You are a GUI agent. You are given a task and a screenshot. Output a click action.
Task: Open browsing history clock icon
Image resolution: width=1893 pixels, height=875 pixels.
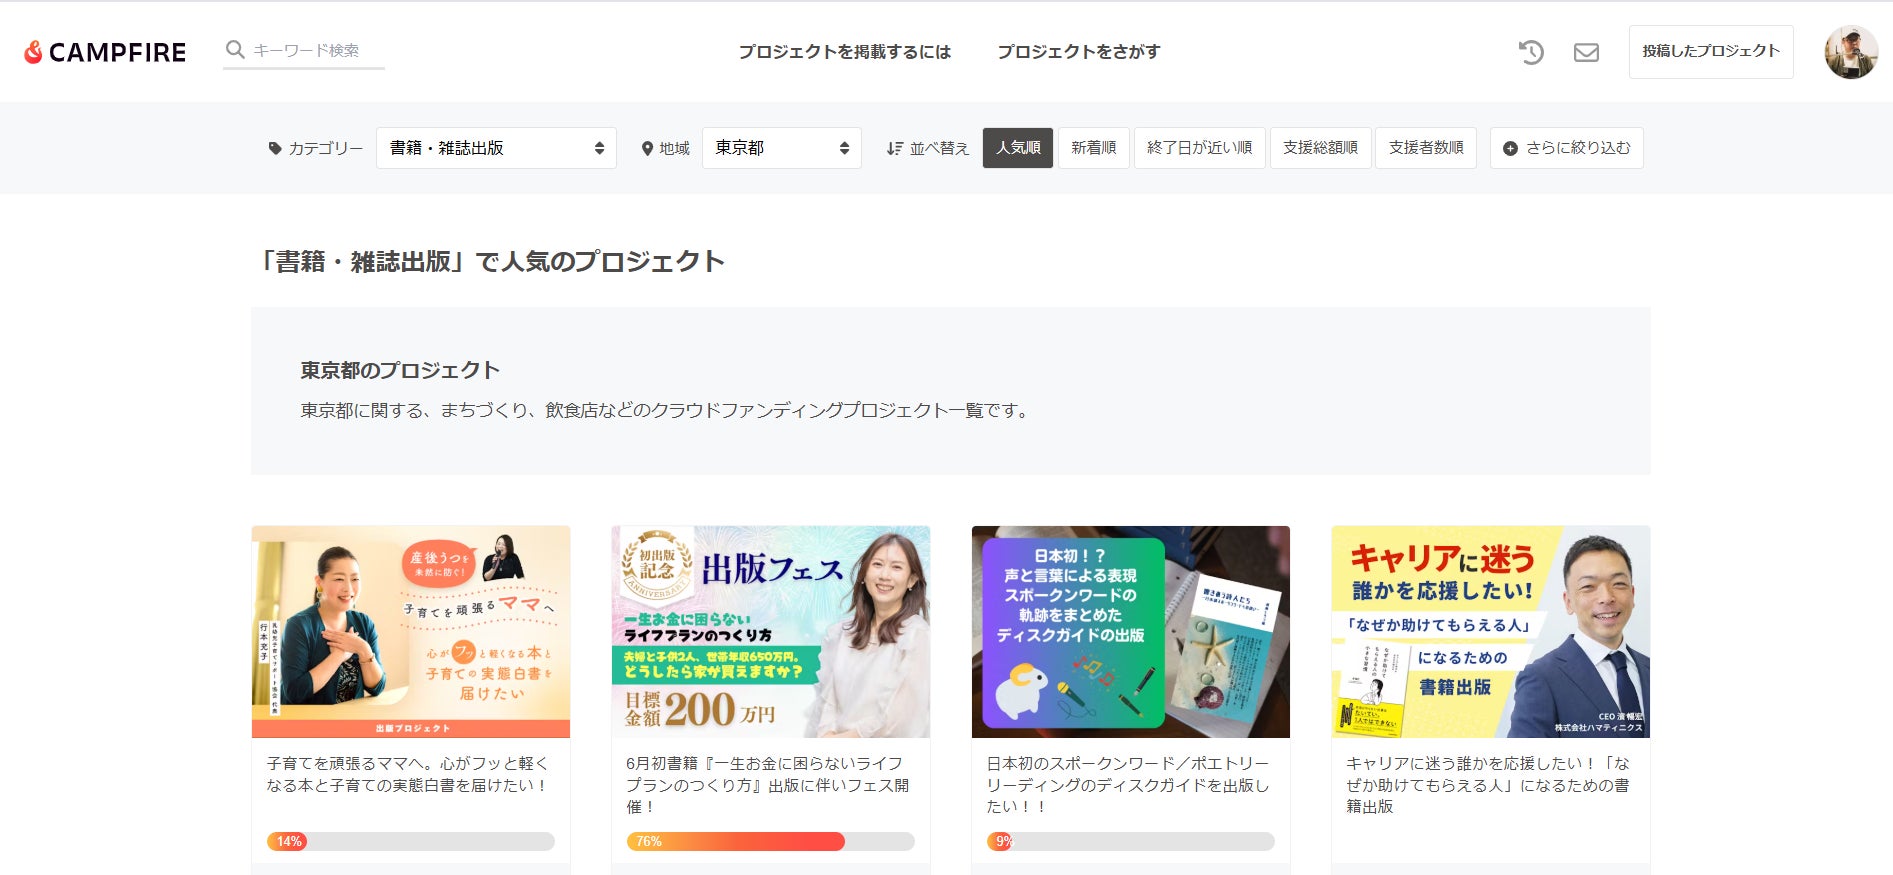pos(1531,52)
